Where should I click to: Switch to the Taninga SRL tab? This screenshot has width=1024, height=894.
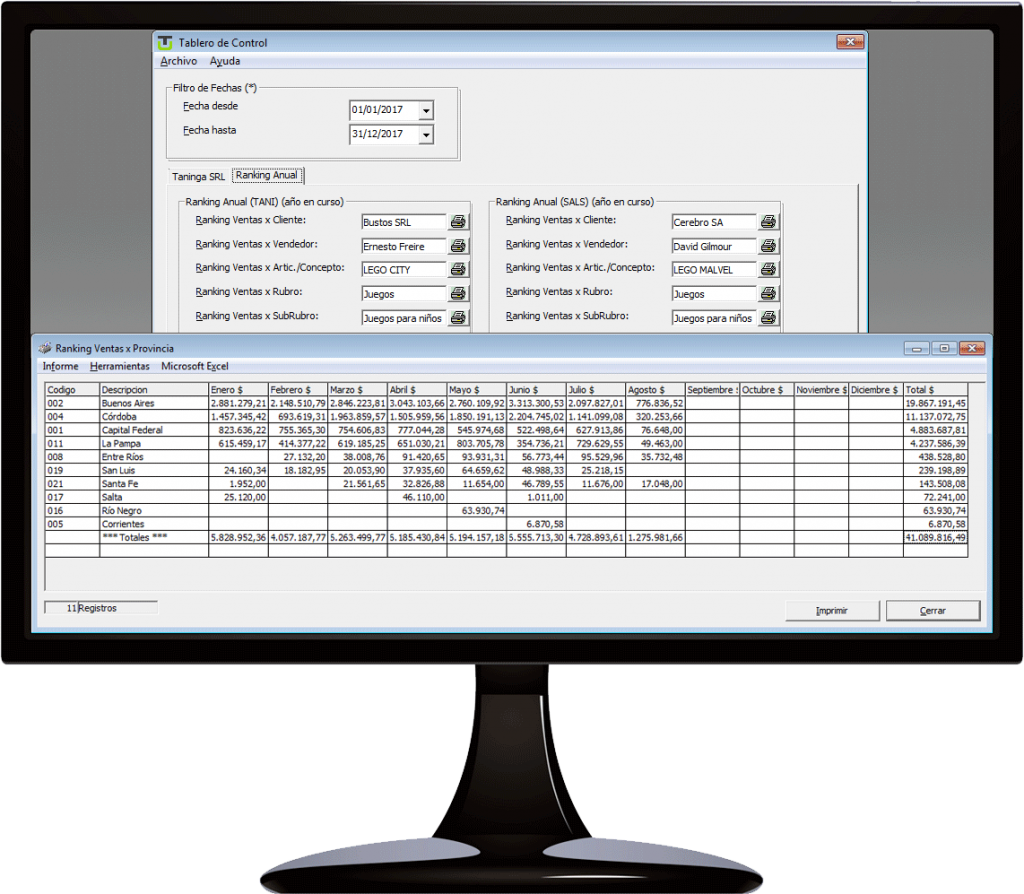[197, 175]
